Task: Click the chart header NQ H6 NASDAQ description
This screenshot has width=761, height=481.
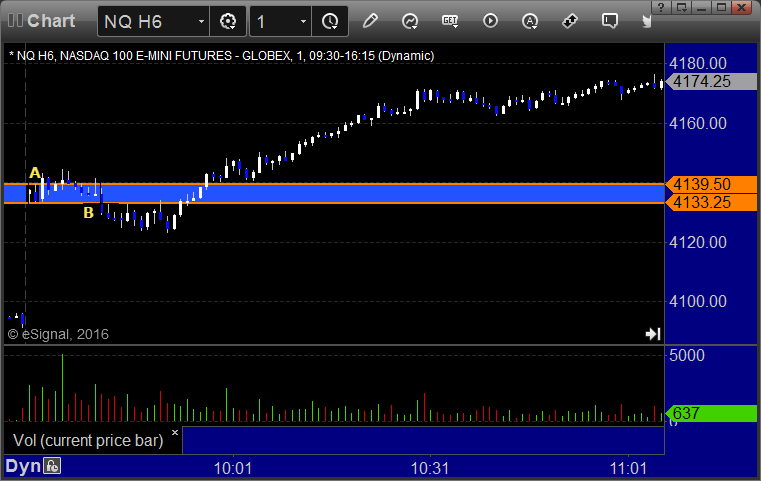Action: click(x=221, y=56)
